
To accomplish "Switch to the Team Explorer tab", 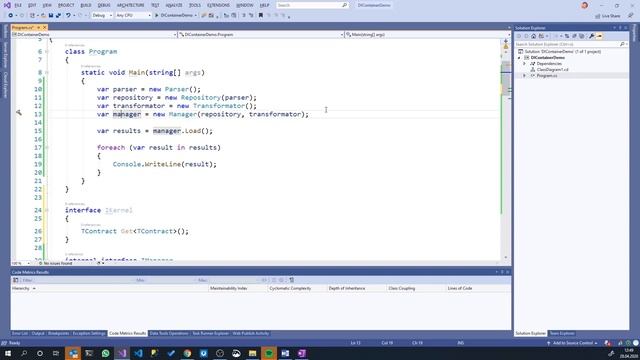I will pyautogui.click(x=562, y=333).
